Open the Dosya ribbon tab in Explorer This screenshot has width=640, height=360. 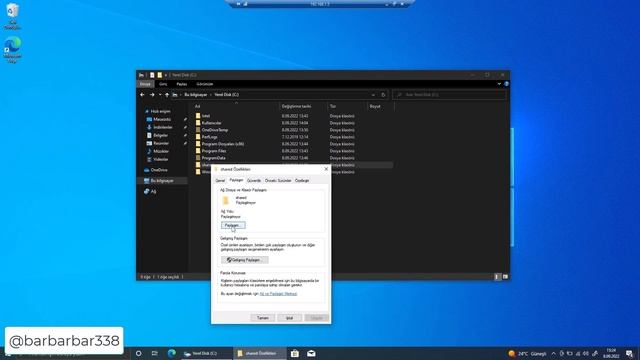pos(145,84)
